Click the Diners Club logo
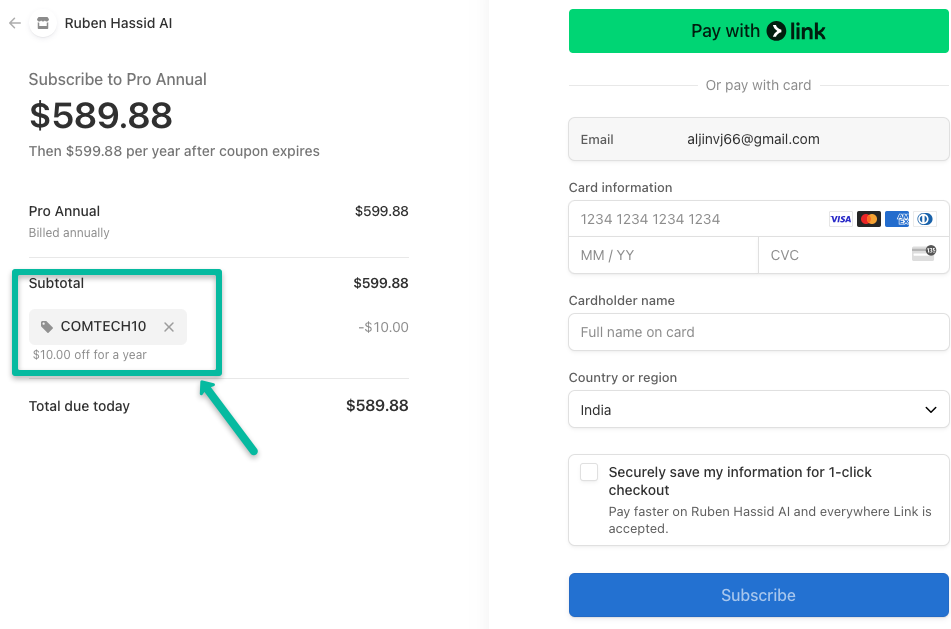 [924, 219]
